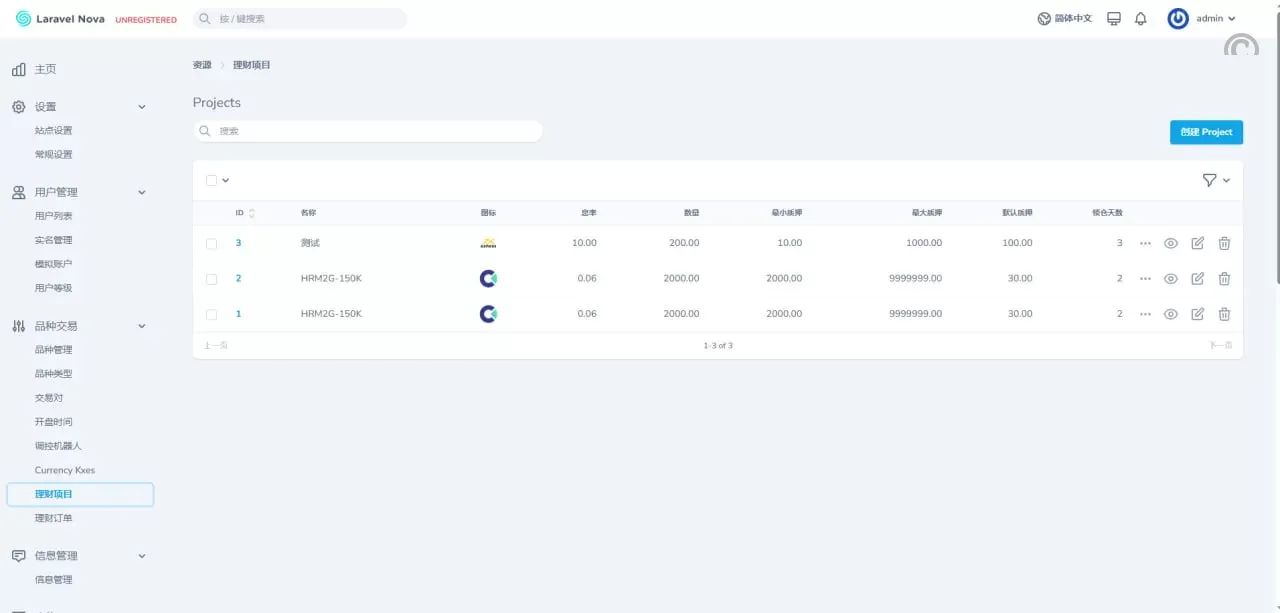Click the Laravel Nova logo

[x=60, y=19]
